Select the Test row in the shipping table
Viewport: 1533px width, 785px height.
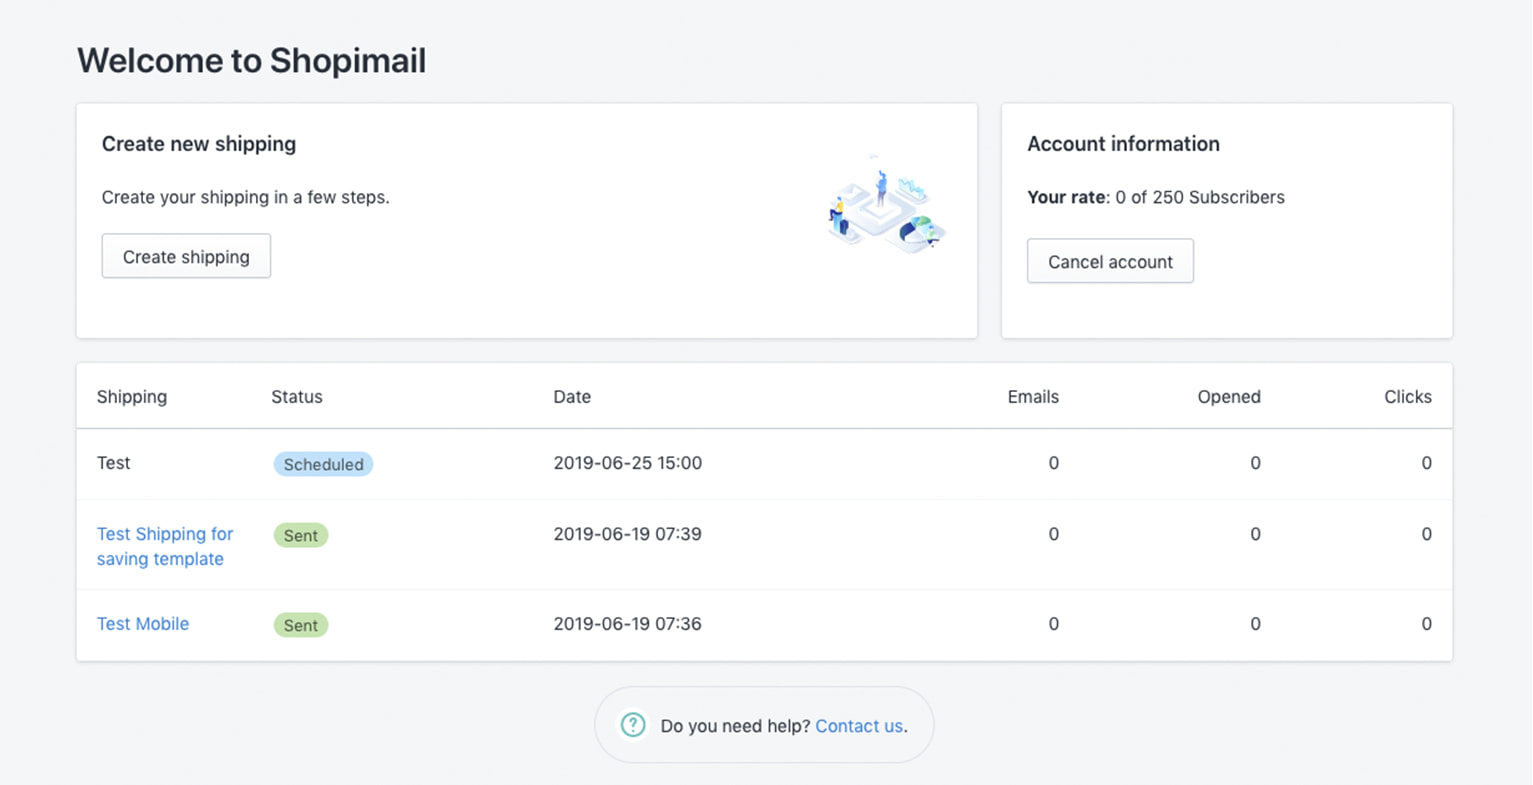pyautogui.click(x=113, y=463)
